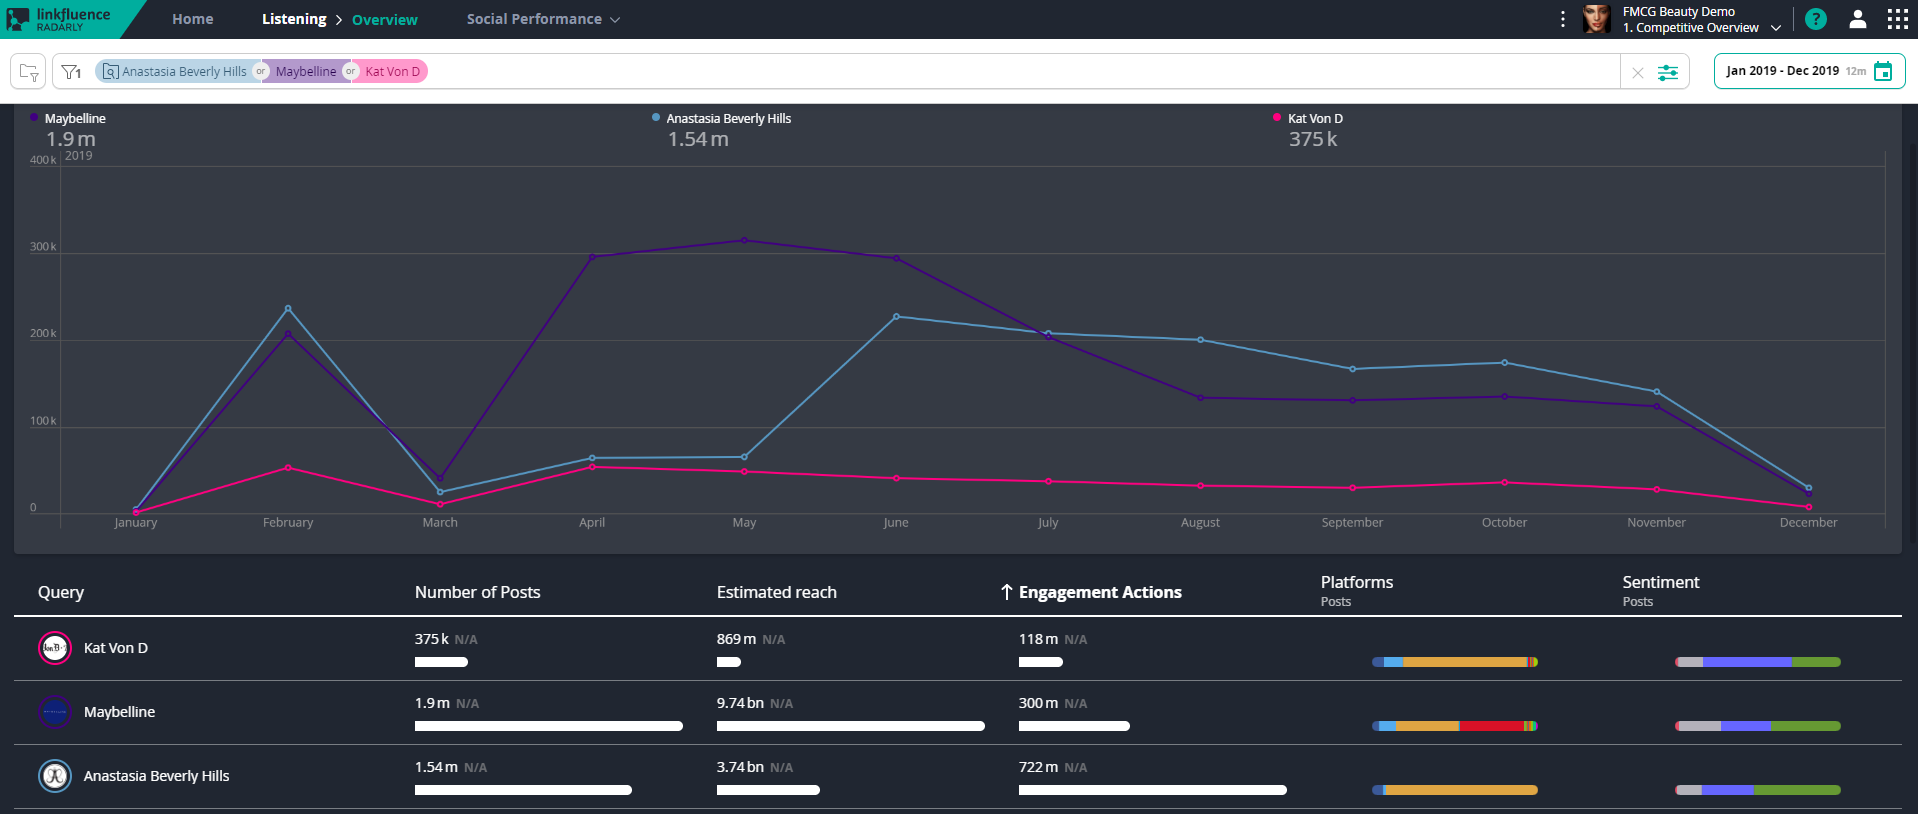Click the filter funnel icon
The height and width of the screenshot is (814, 1918).
[x=71, y=72]
